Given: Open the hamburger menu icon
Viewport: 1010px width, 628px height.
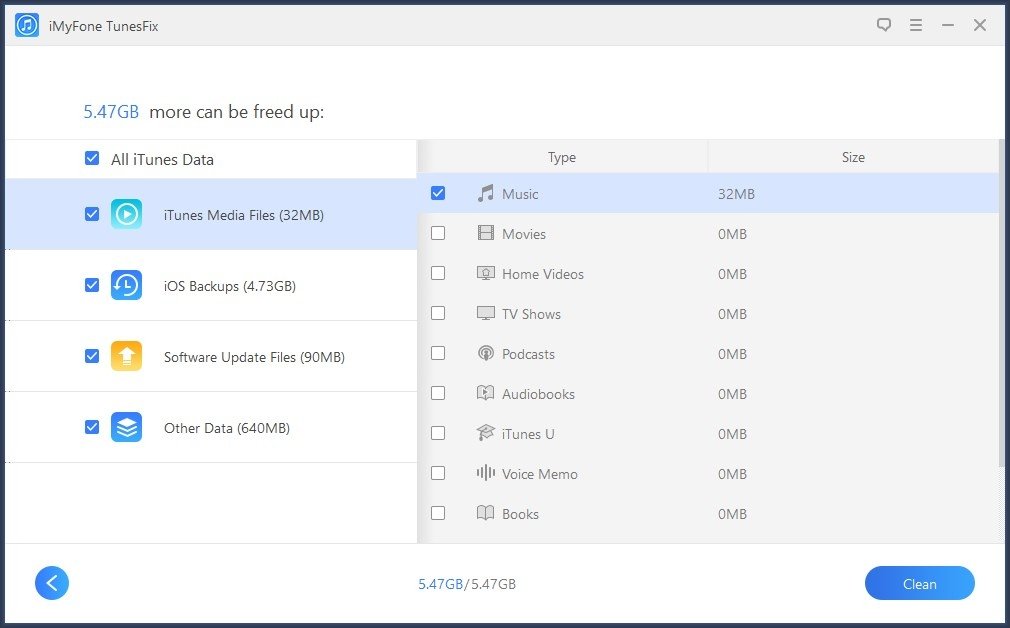Looking at the screenshot, I should [916, 25].
